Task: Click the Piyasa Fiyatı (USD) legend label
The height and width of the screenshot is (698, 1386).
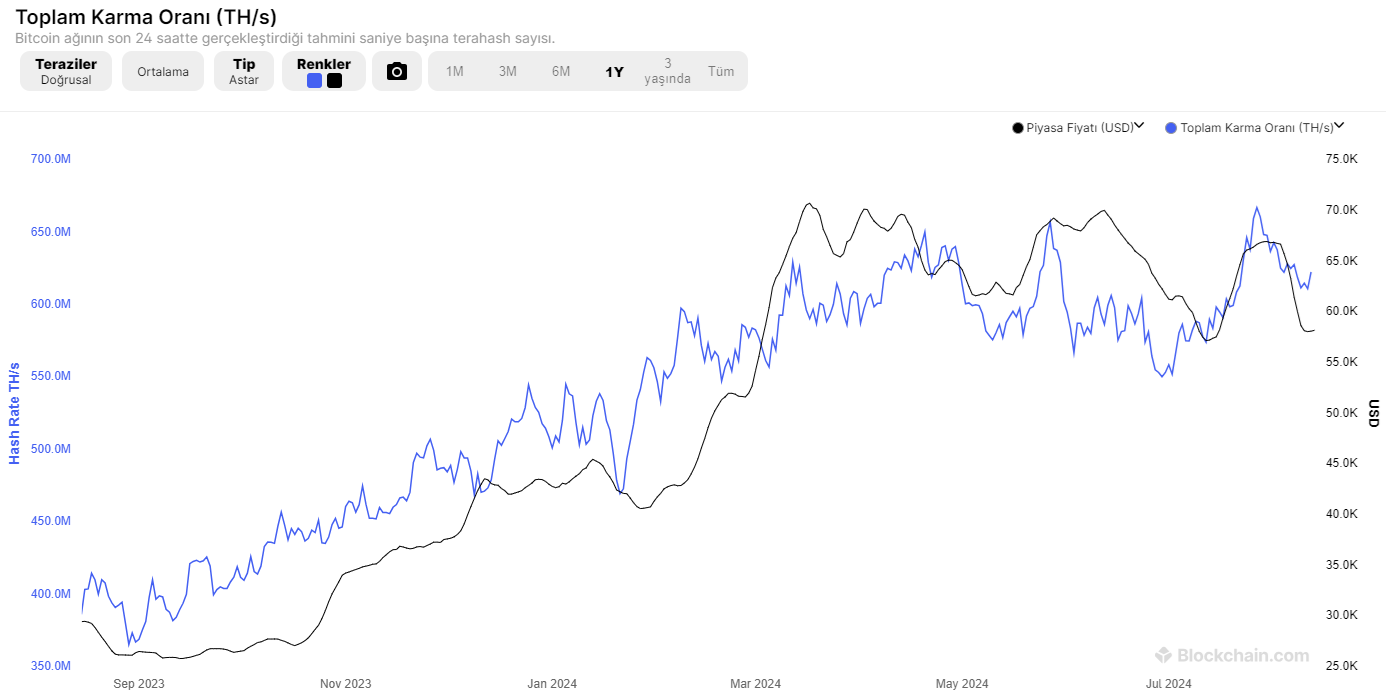Action: pyautogui.click(x=1080, y=128)
